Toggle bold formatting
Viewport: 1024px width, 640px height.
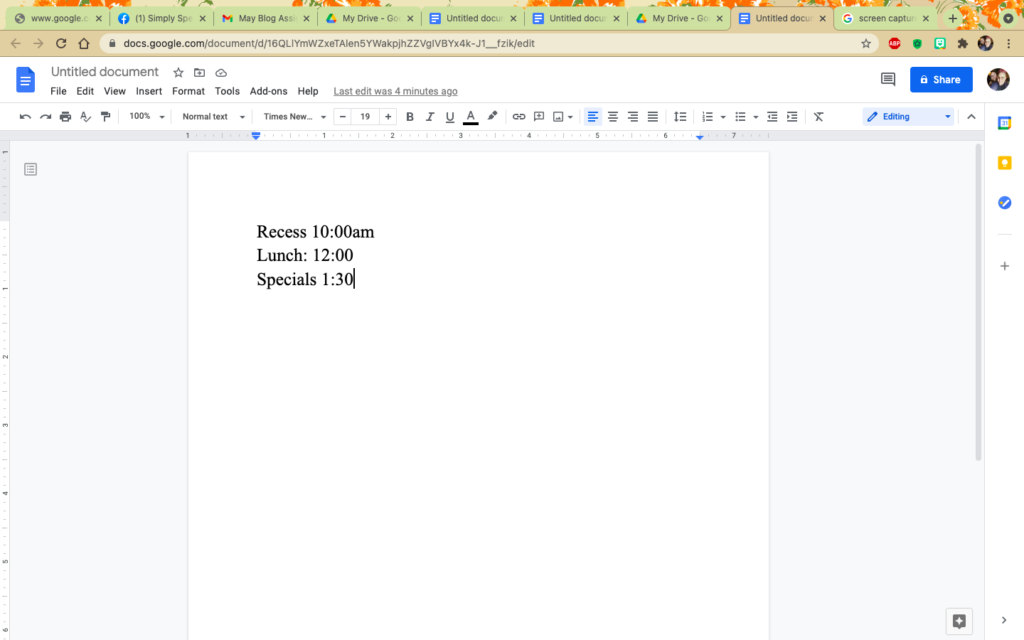(410, 116)
